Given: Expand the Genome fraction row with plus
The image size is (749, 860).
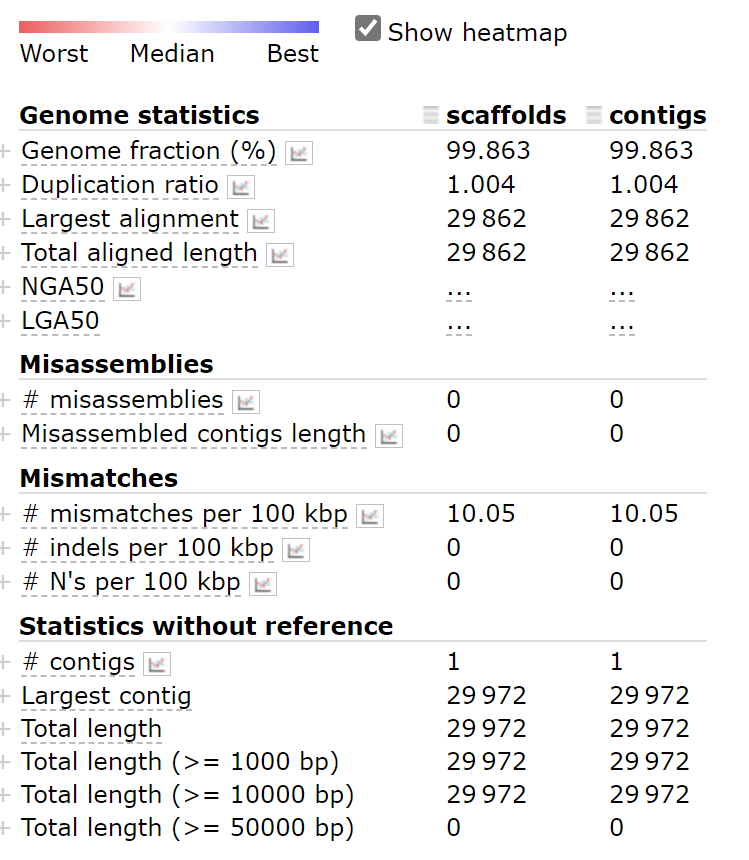Looking at the screenshot, I should [6, 152].
